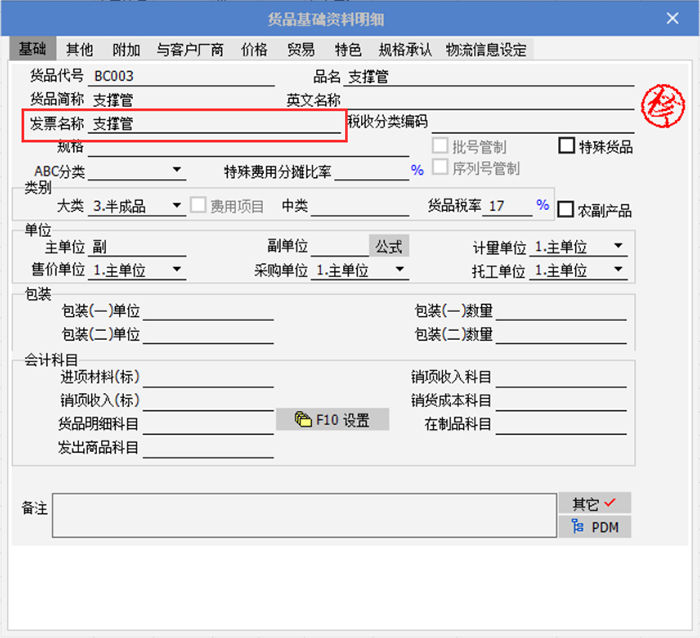The image size is (700, 638).
Task: Open the 采购单位 dropdown
Action: [x=399, y=270]
